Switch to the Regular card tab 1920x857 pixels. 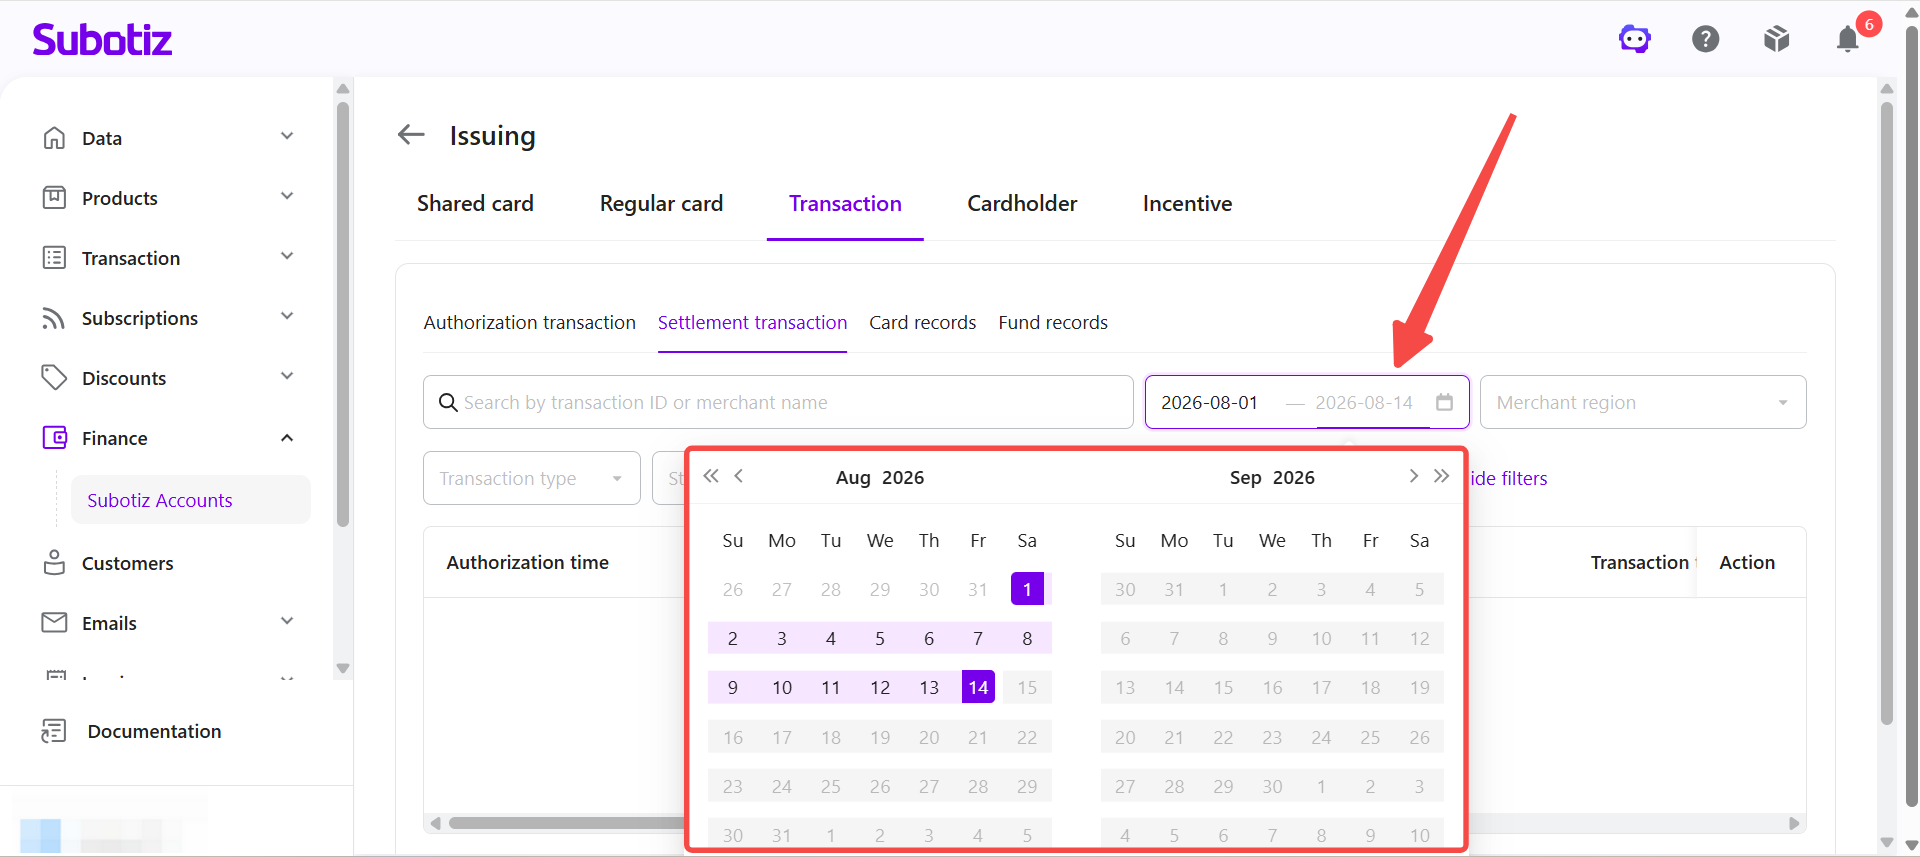661,203
